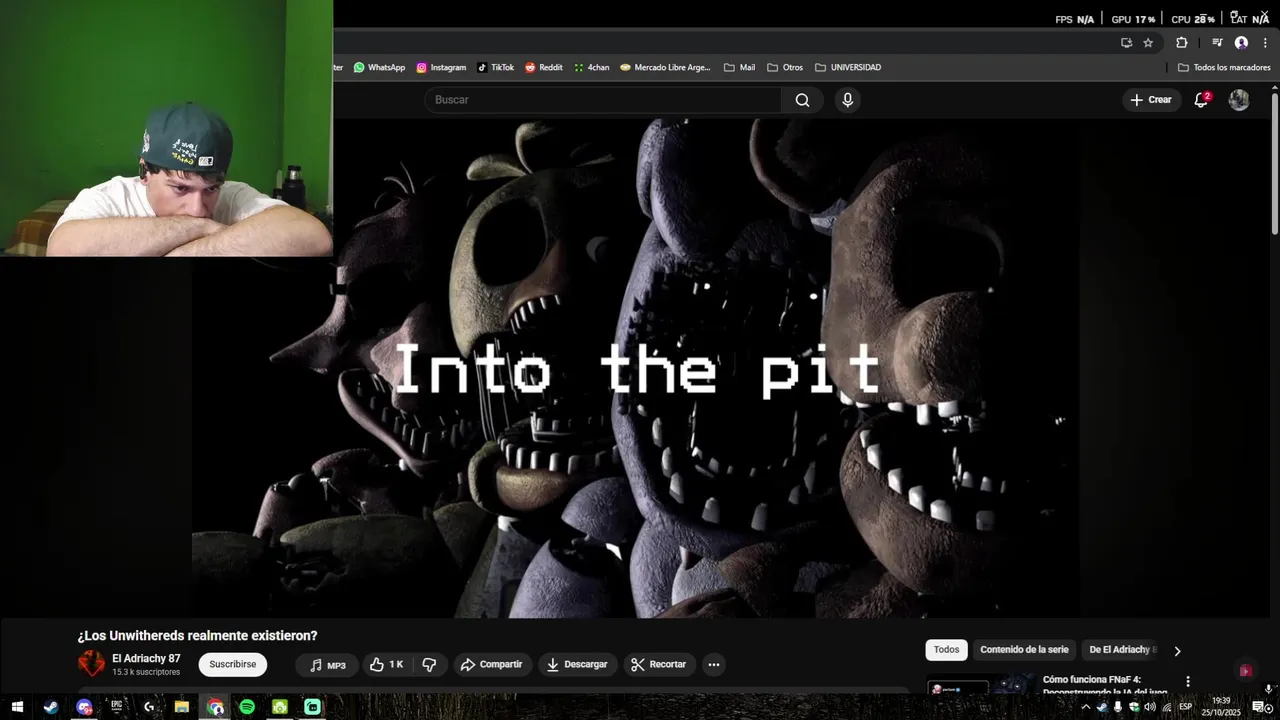Screen dimensions: 1280x720
Task: Select the Todos chip
Action: point(946,650)
